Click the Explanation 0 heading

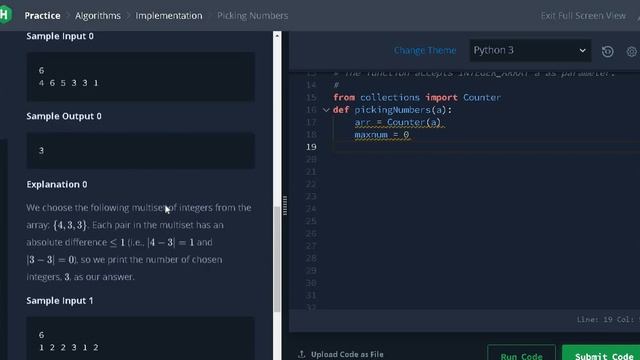[57, 184]
